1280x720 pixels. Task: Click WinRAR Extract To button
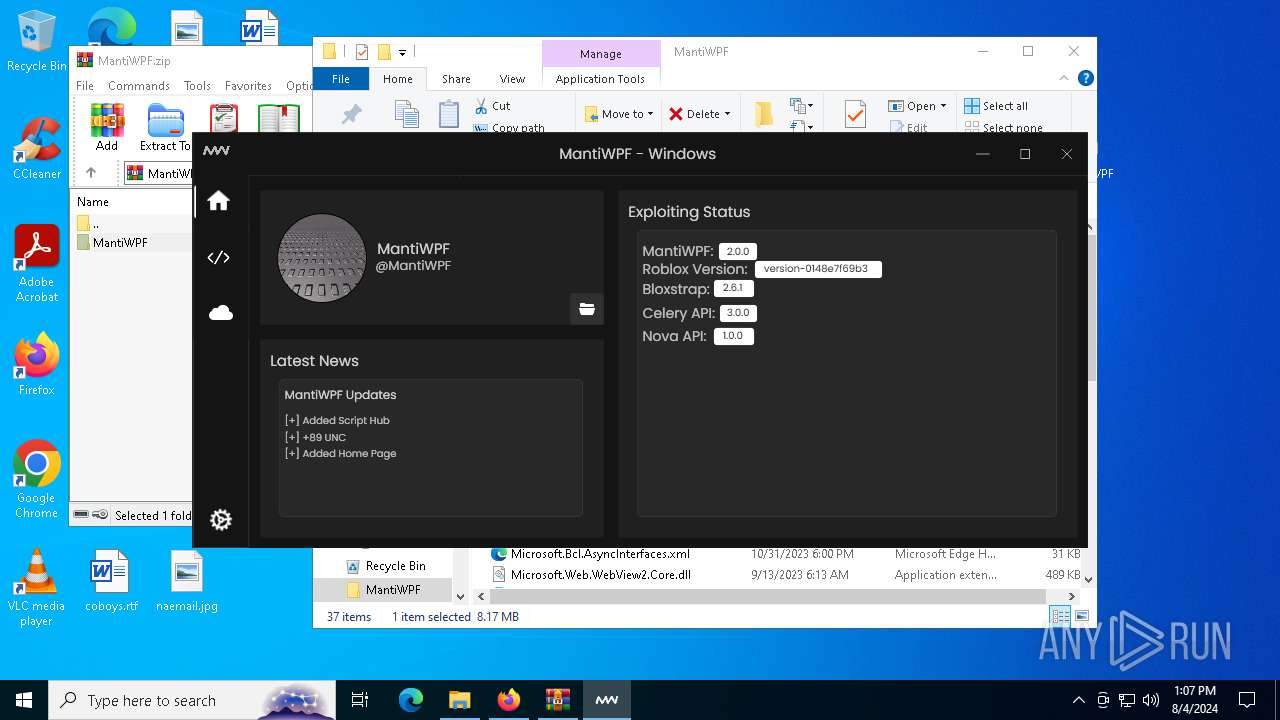point(165,128)
